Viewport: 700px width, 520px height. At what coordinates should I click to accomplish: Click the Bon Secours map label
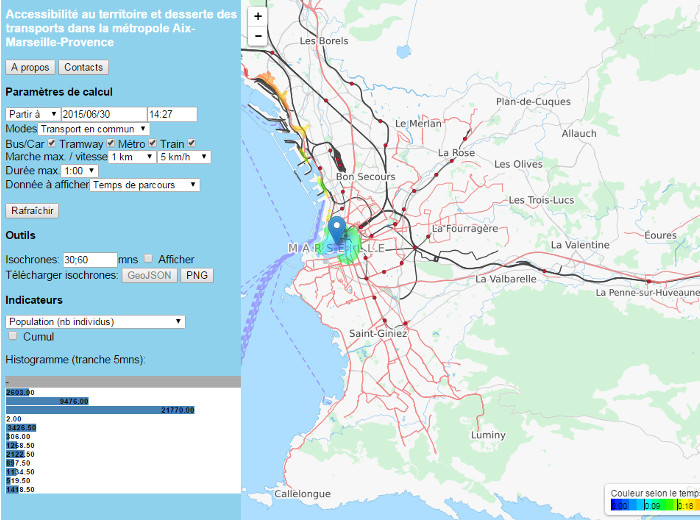pyautogui.click(x=365, y=177)
